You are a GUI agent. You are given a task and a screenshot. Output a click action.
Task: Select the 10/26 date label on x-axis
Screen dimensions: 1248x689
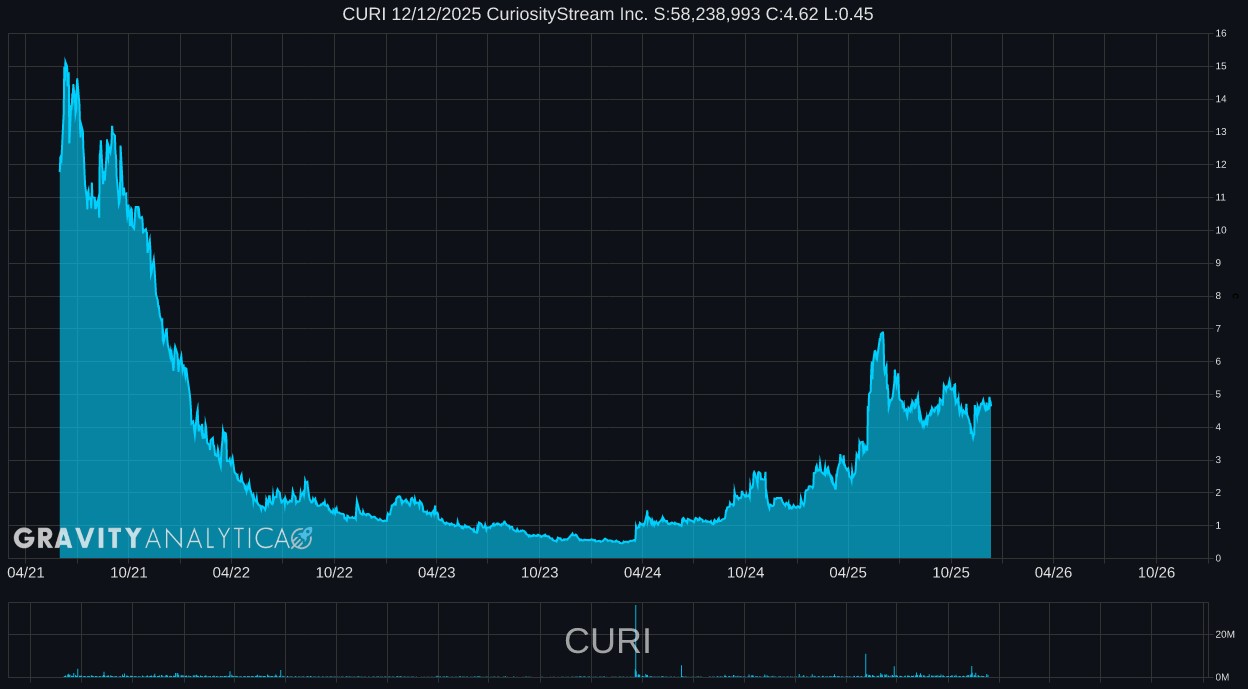[1156, 572]
